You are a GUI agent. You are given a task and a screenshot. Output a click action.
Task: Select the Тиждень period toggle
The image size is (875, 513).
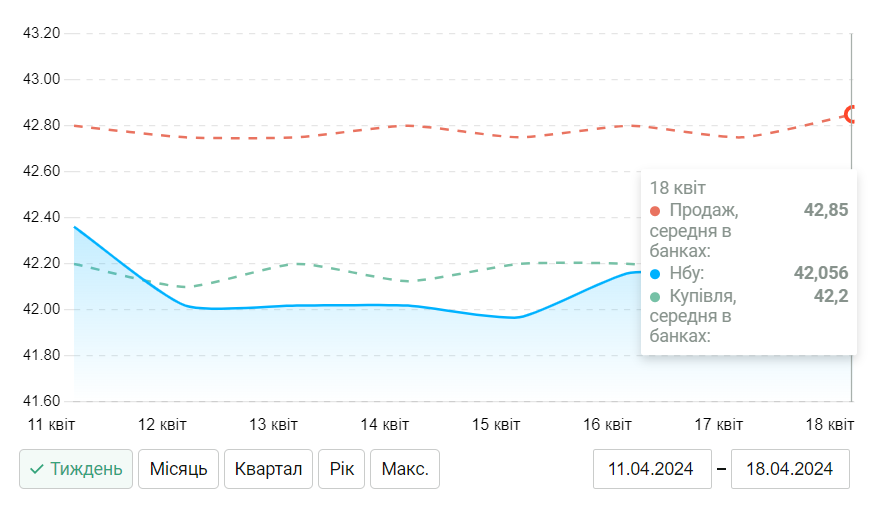[76, 469]
